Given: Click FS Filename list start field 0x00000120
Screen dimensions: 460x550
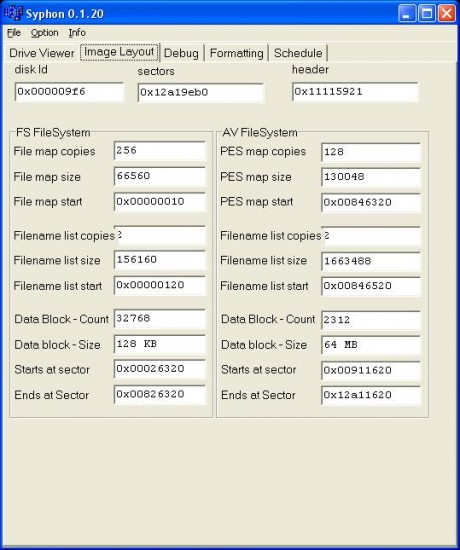Looking at the screenshot, I should pyautogui.click(x=160, y=285).
